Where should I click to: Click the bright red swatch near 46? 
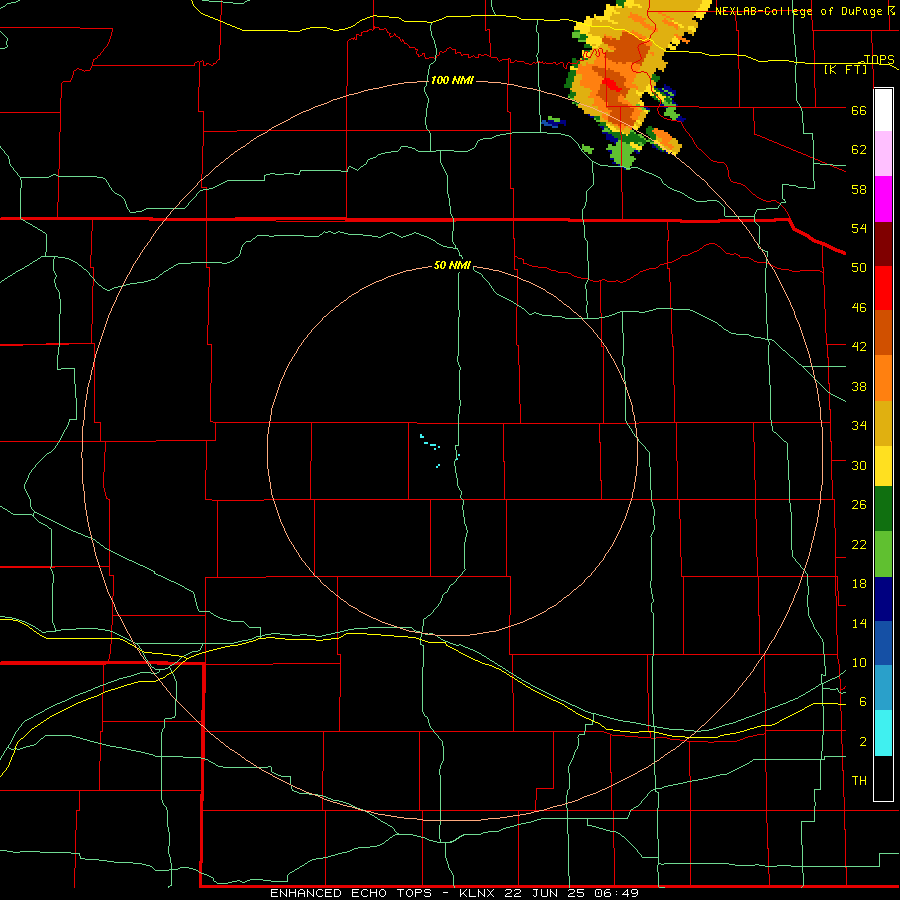[x=883, y=288]
